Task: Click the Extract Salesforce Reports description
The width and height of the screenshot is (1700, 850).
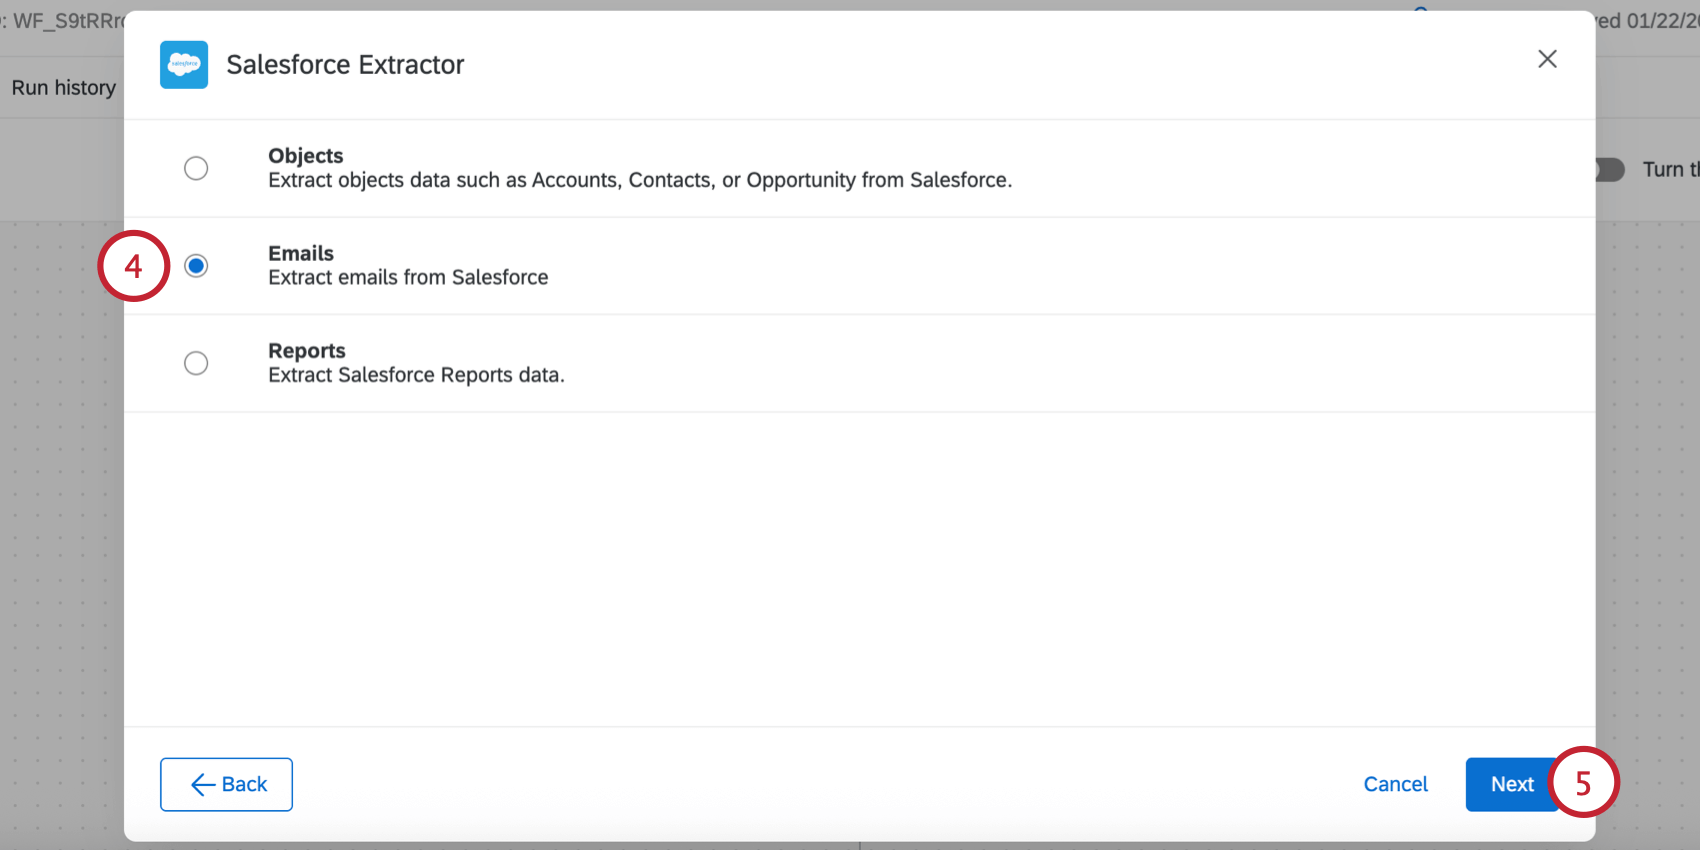Action: click(x=416, y=375)
